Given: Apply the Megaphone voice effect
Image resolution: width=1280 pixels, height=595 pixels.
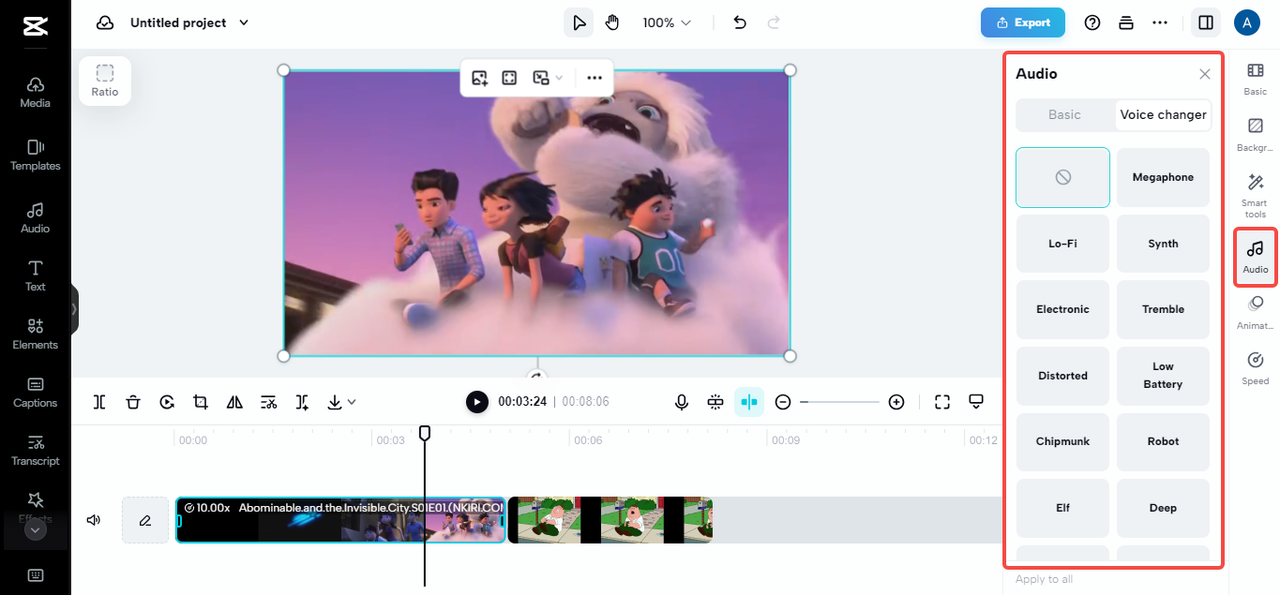Looking at the screenshot, I should (1163, 177).
